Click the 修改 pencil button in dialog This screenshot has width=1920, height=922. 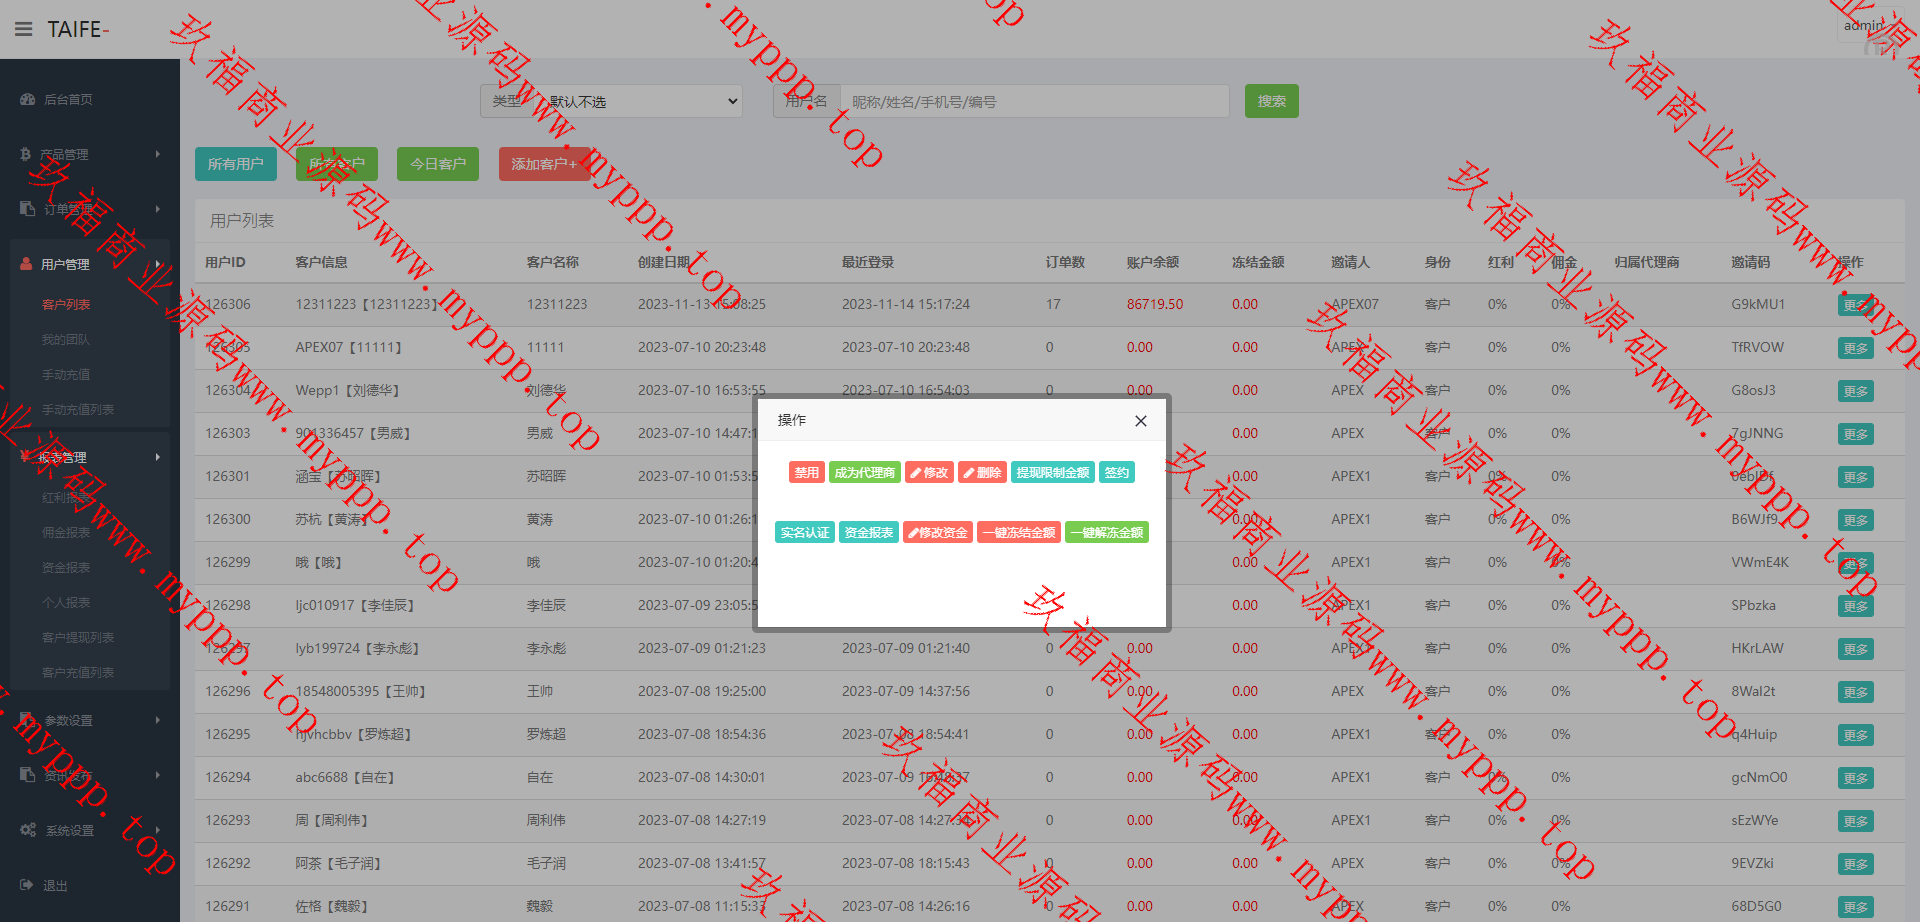point(929,473)
